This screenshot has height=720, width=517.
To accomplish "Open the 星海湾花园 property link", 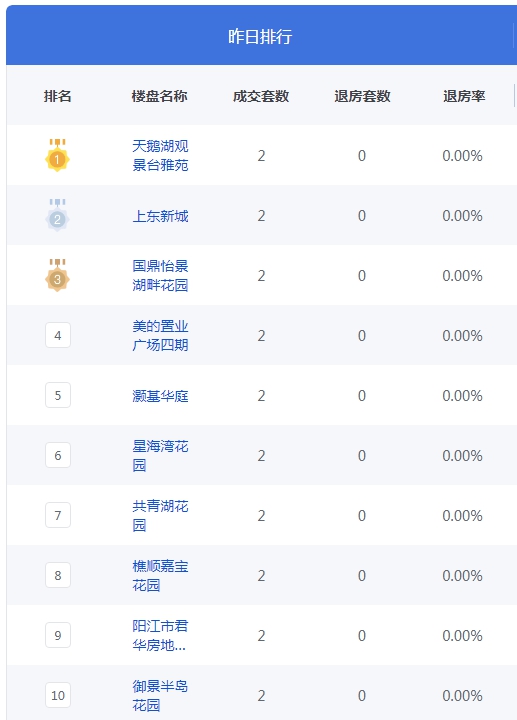I will (160, 456).
